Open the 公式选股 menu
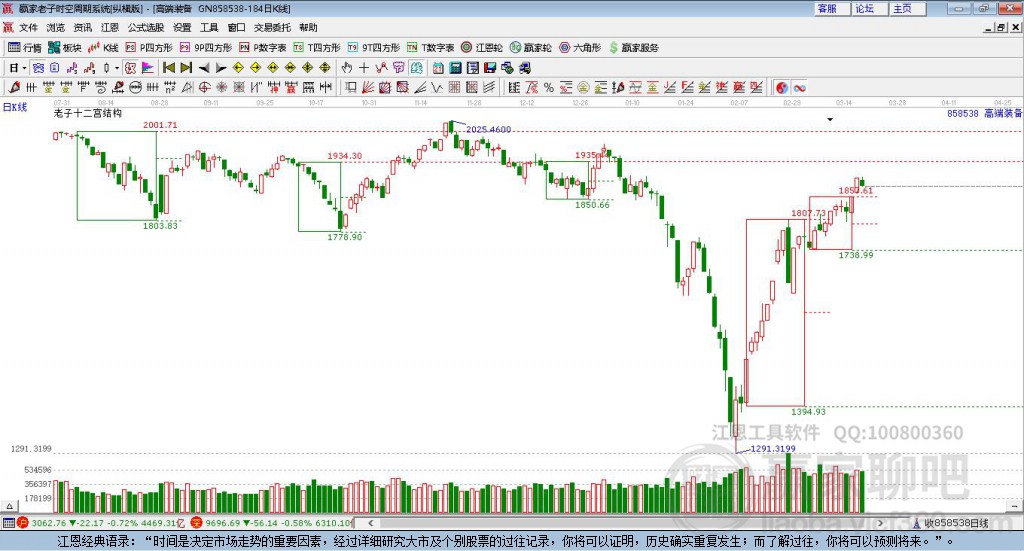The image size is (1024, 551). coord(146,27)
